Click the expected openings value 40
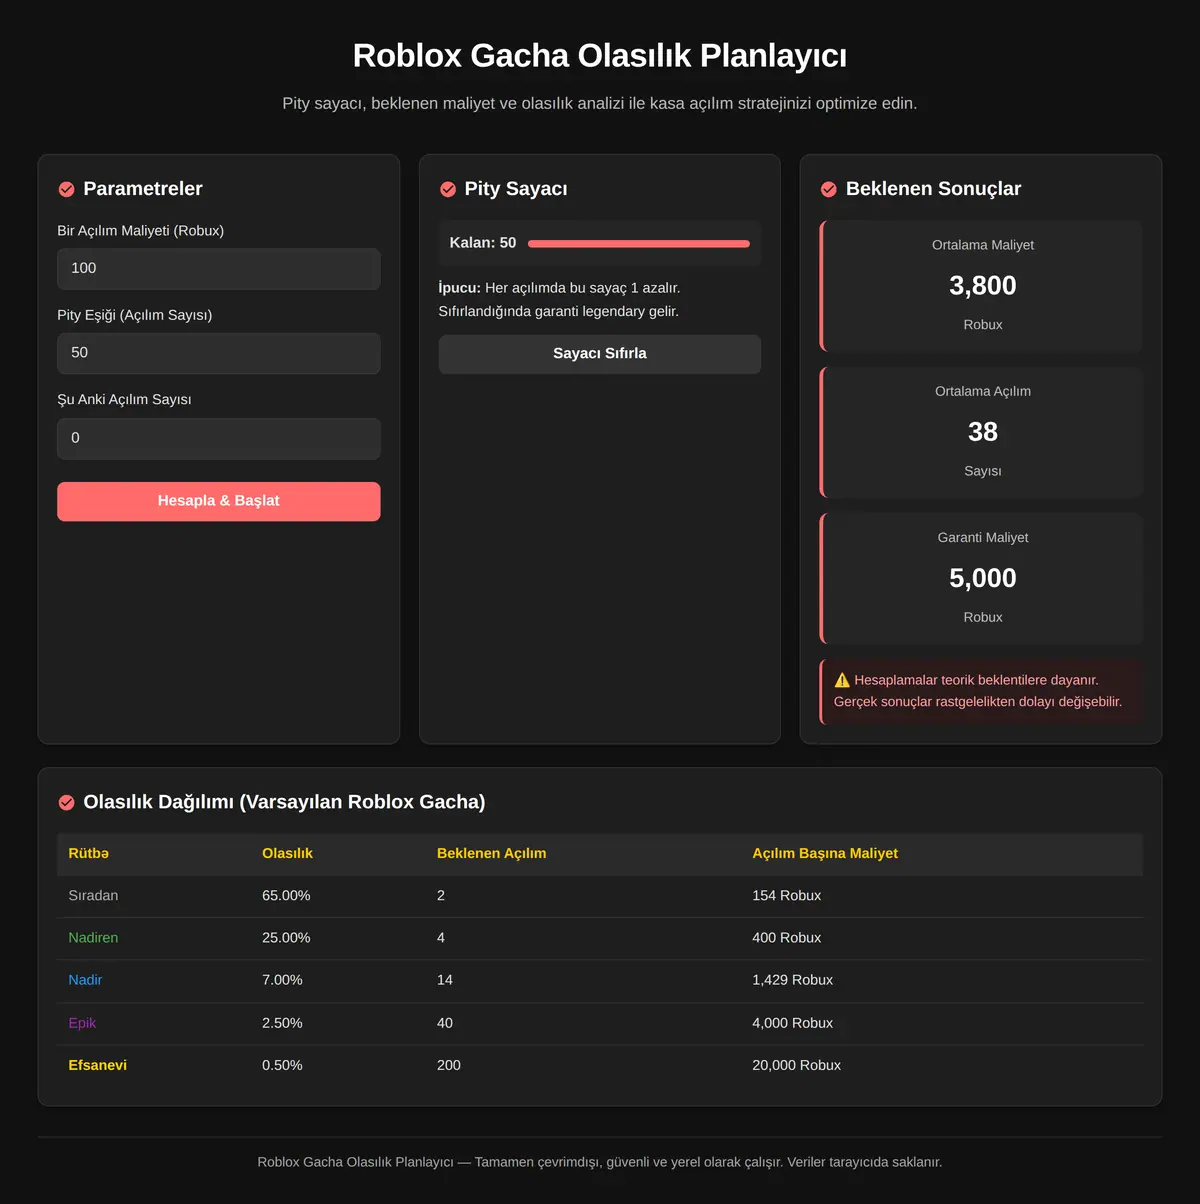The image size is (1200, 1204). (x=445, y=1023)
